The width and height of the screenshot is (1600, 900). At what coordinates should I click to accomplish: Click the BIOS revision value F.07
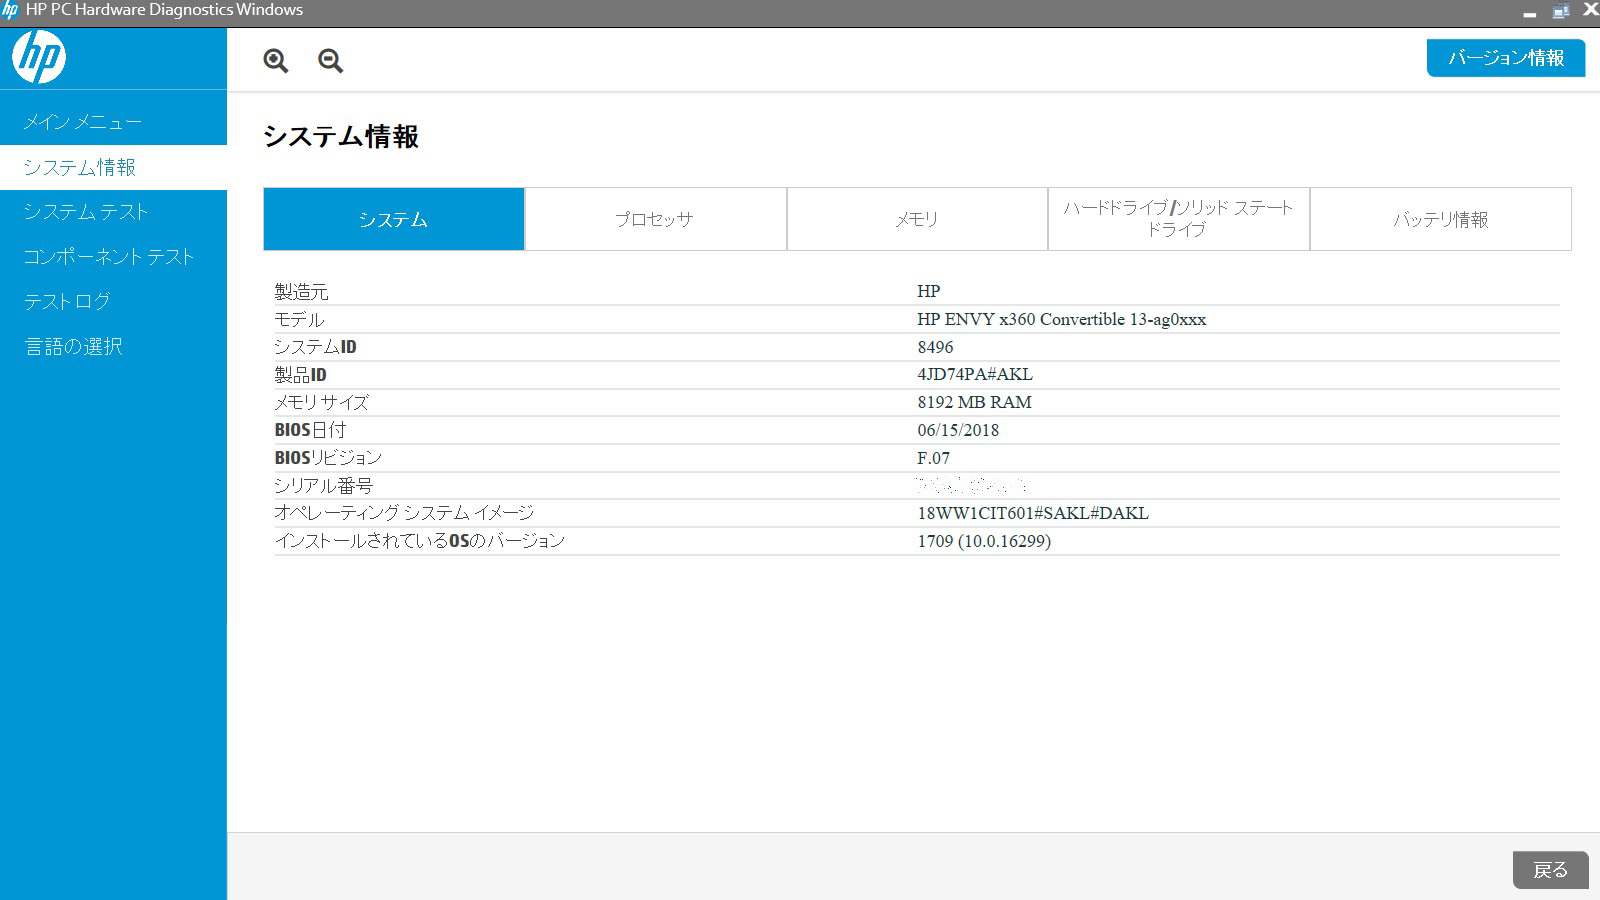click(934, 458)
